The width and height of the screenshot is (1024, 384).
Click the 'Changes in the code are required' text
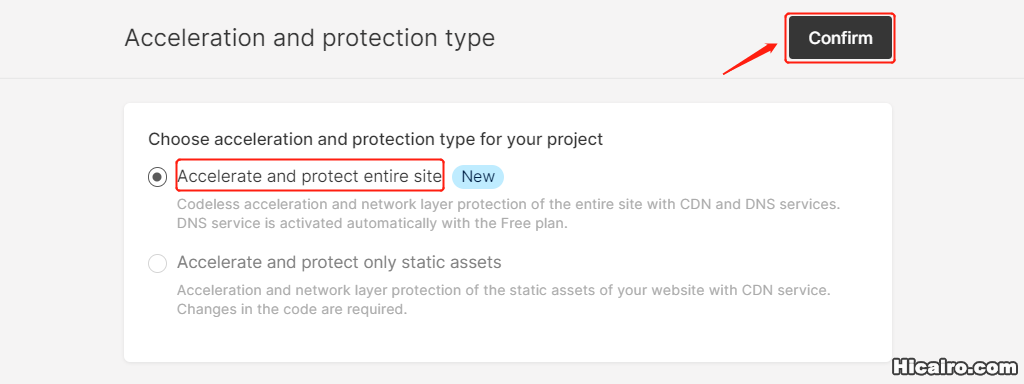click(x=292, y=309)
